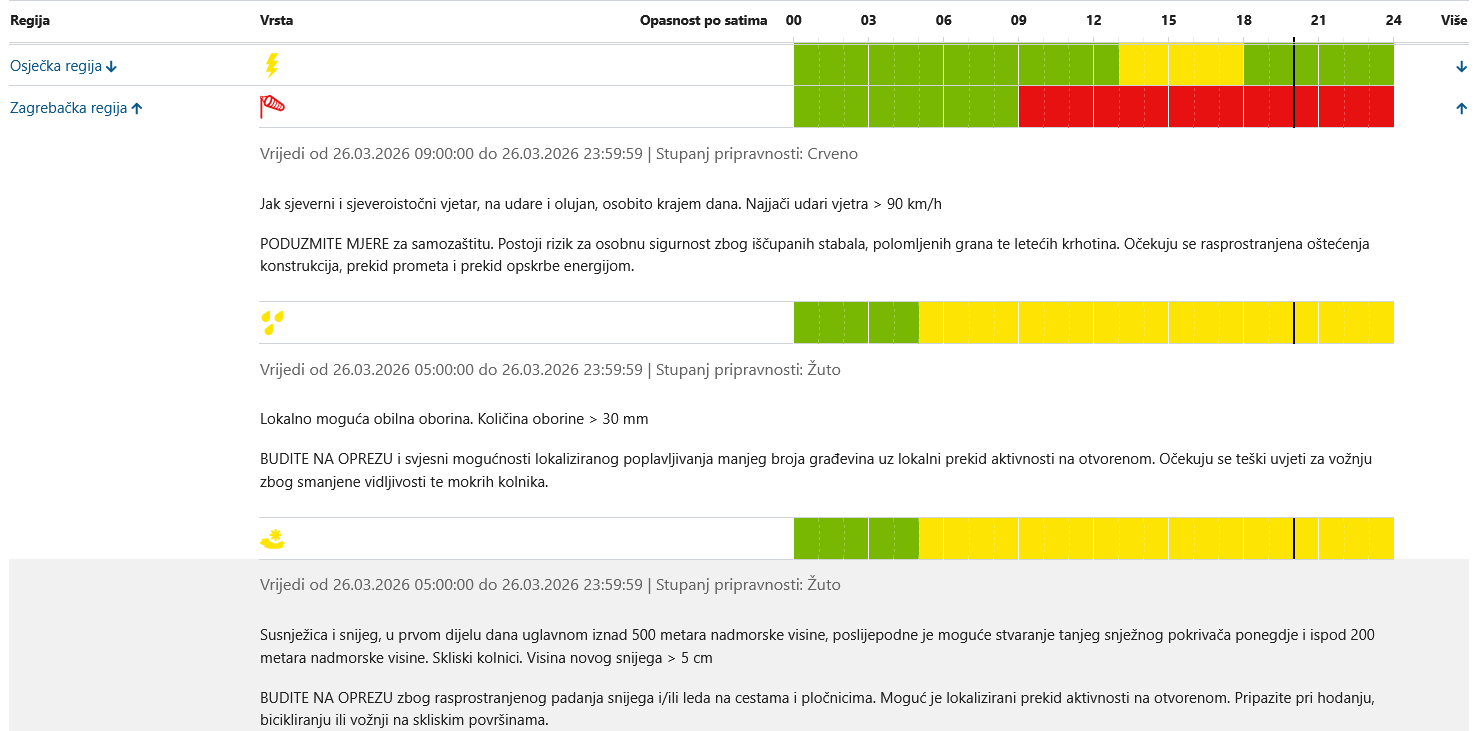The height and width of the screenshot is (731, 1481).
Task: Click the hour 09 label in the timeline header
Action: pyautogui.click(x=1019, y=20)
